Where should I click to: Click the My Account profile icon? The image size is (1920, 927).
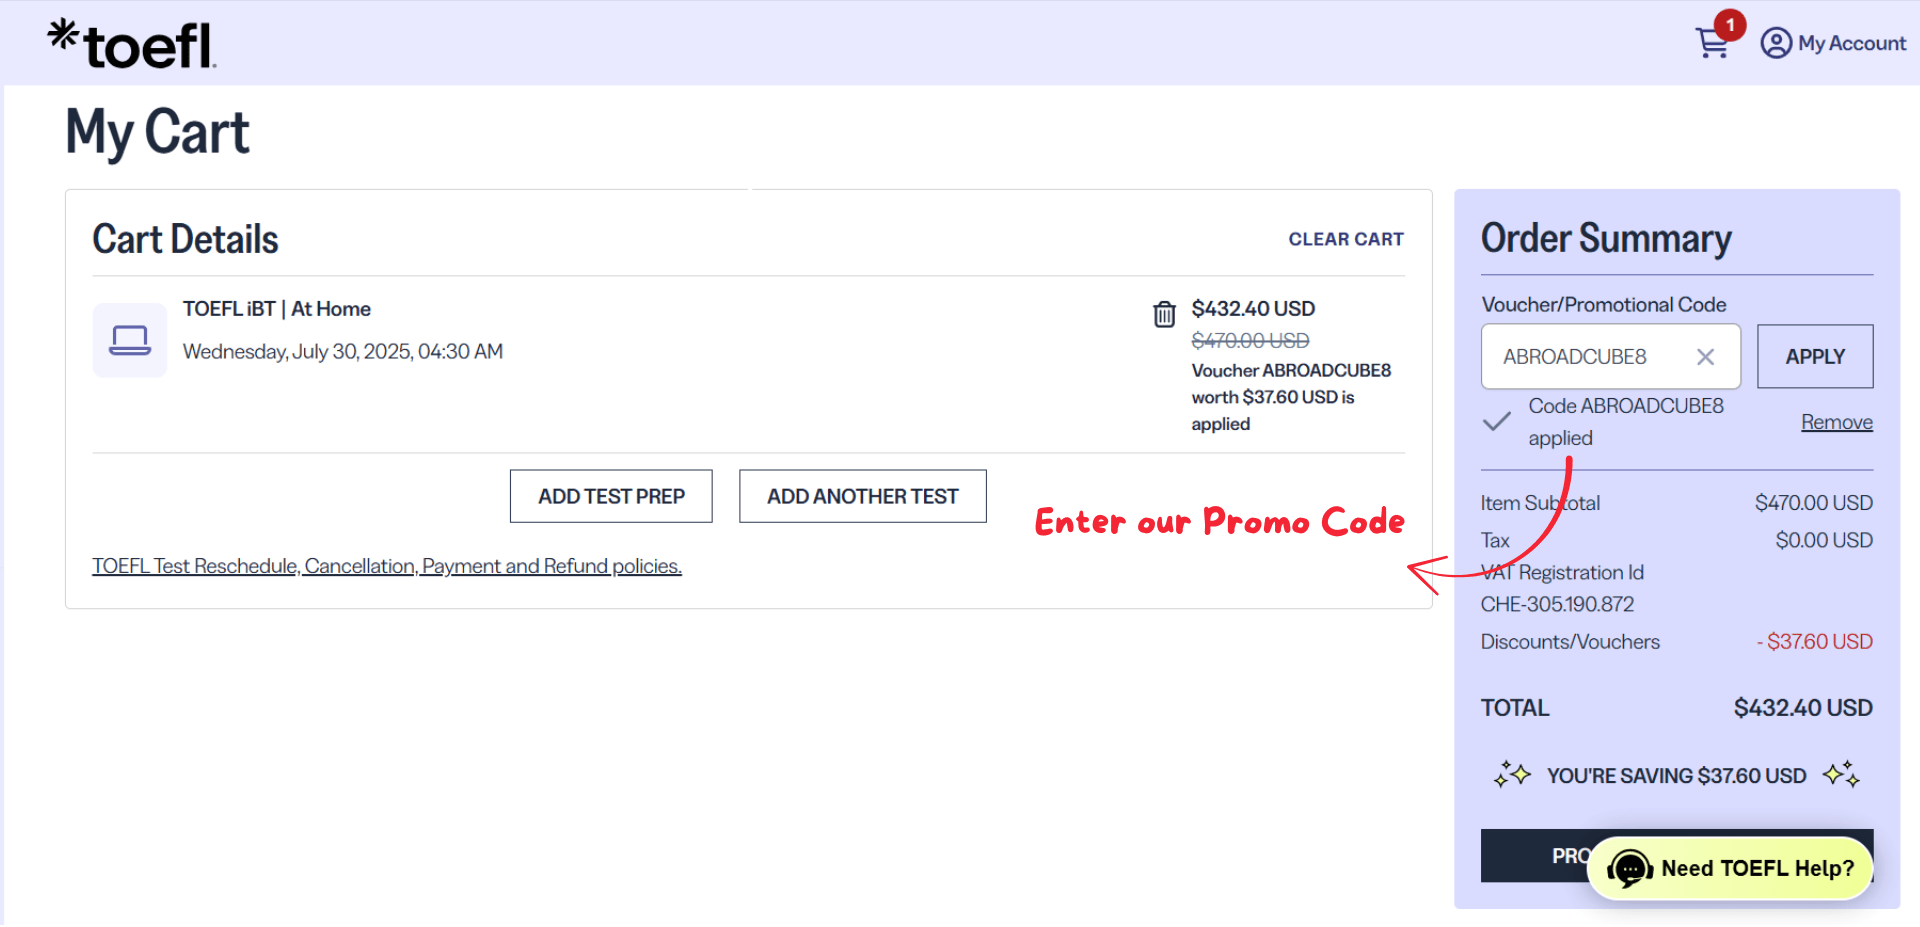(1776, 43)
